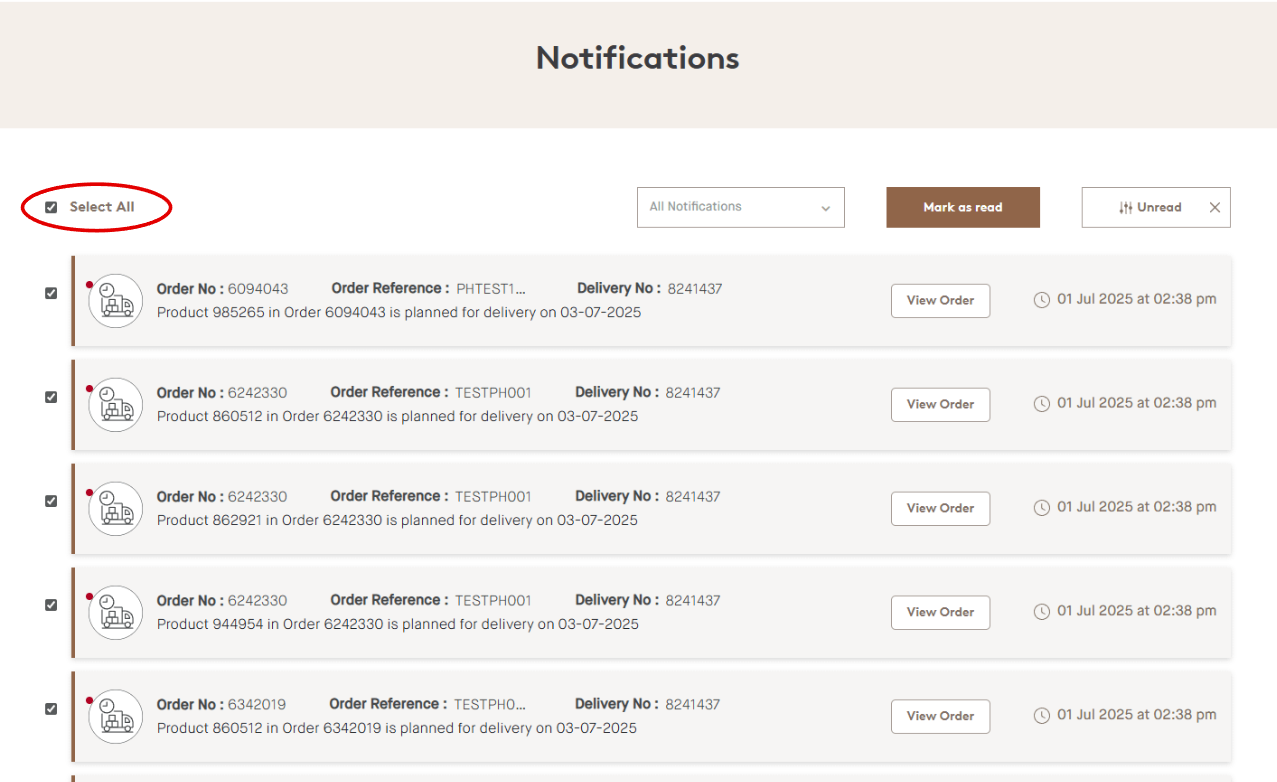
Task: Click message about product 985265 delivery
Action: [x=399, y=313]
